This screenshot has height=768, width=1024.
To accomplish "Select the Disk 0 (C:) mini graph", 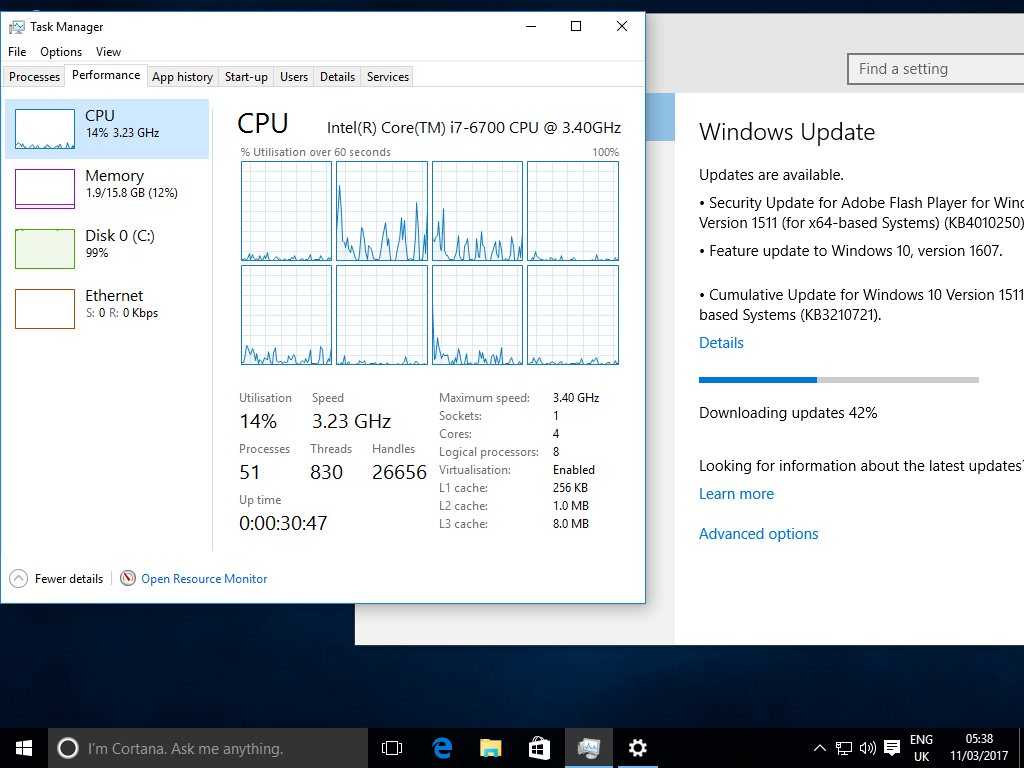I will point(44,249).
